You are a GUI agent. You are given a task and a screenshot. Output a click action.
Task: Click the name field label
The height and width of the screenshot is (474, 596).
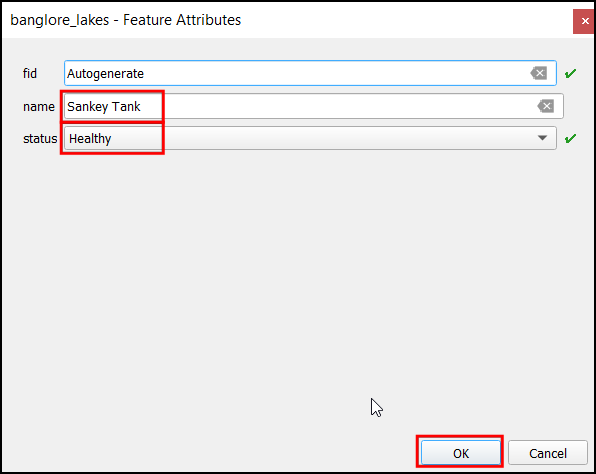39,106
